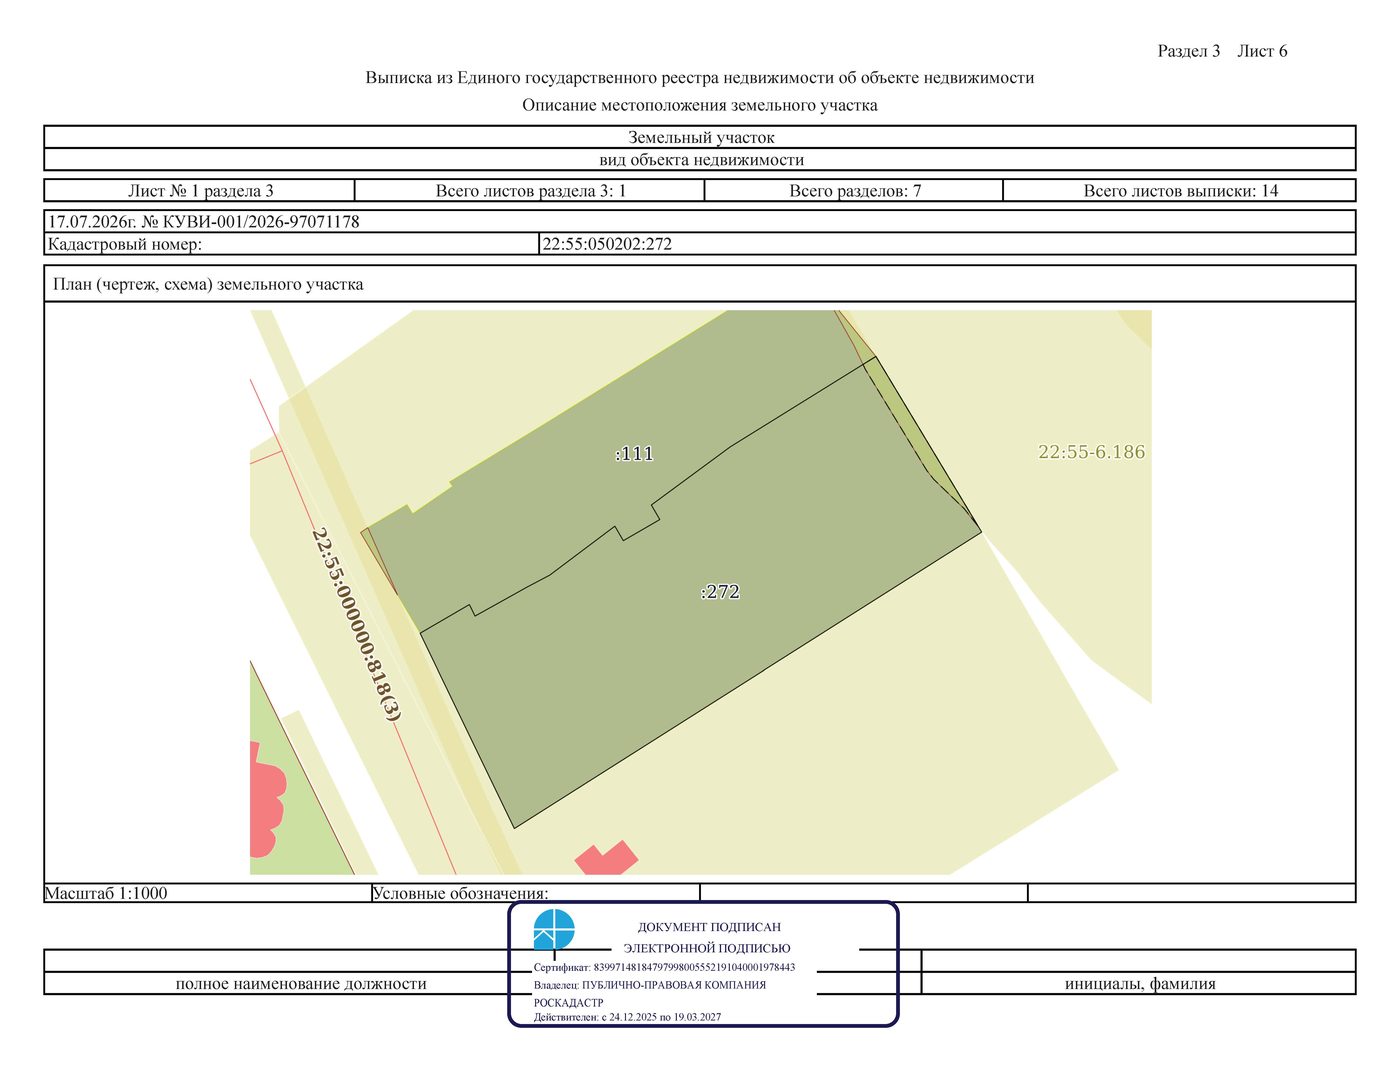Viewport: 1400px width, 1082px height.
Task: Click the parcel label :272 on map
Action: click(x=720, y=592)
